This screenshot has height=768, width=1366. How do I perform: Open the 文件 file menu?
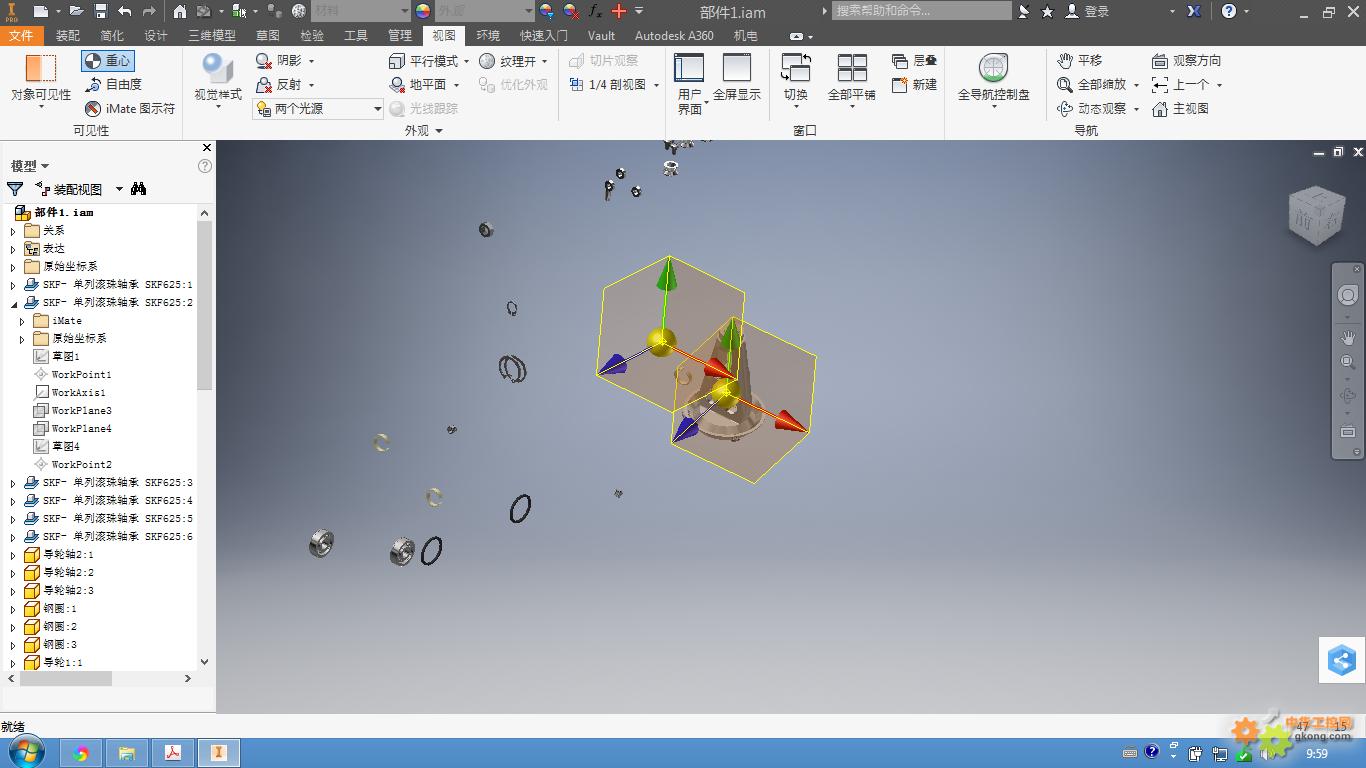point(21,35)
